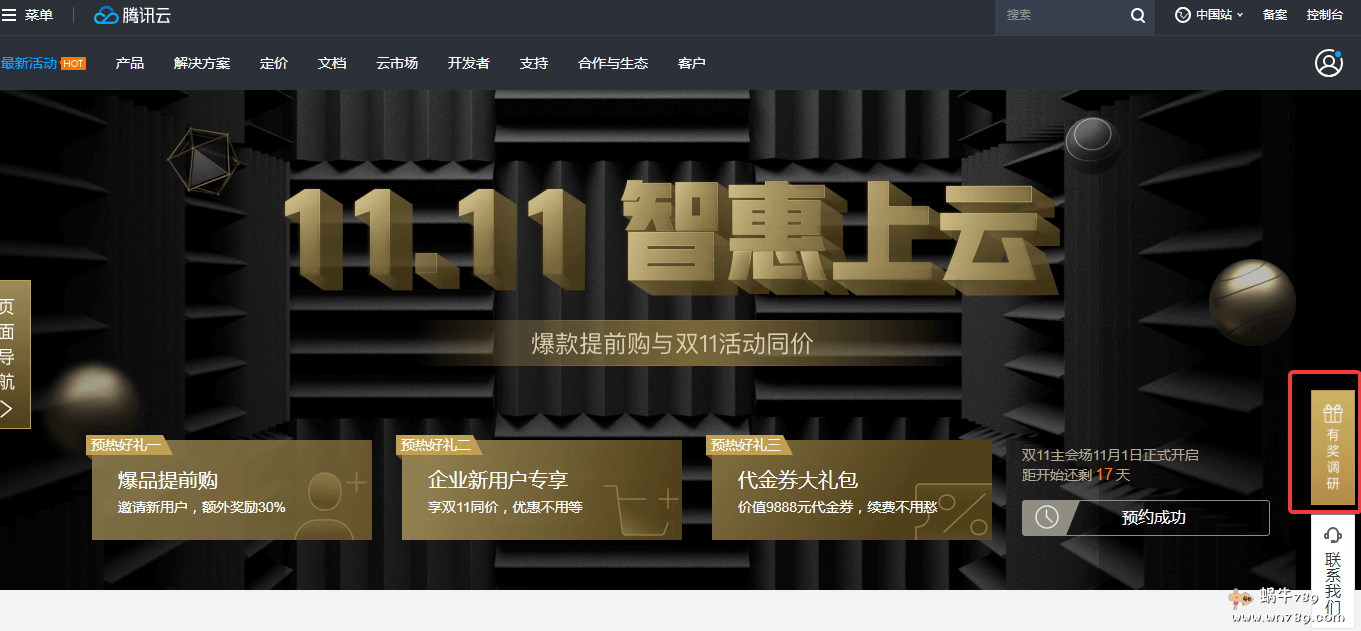
Task: Open the user account avatar icon
Action: (1328, 63)
